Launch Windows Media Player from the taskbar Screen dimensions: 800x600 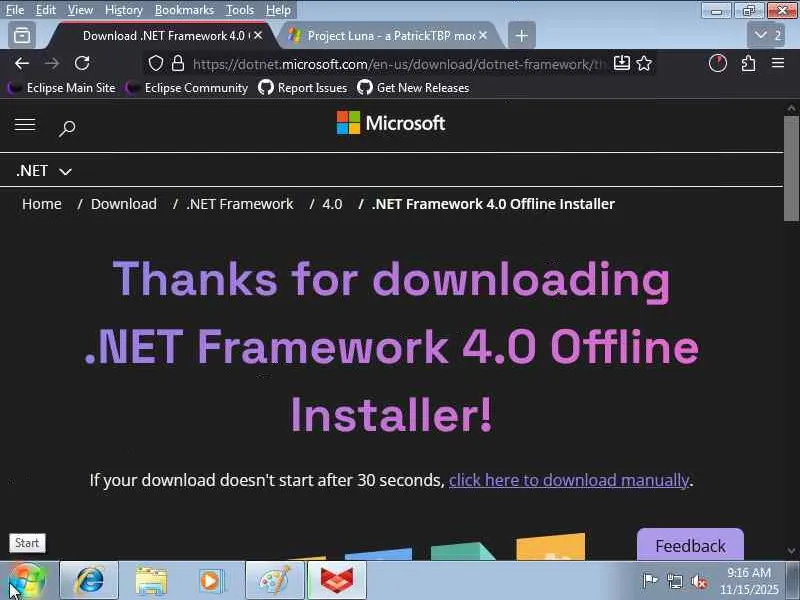(x=211, y=581)
